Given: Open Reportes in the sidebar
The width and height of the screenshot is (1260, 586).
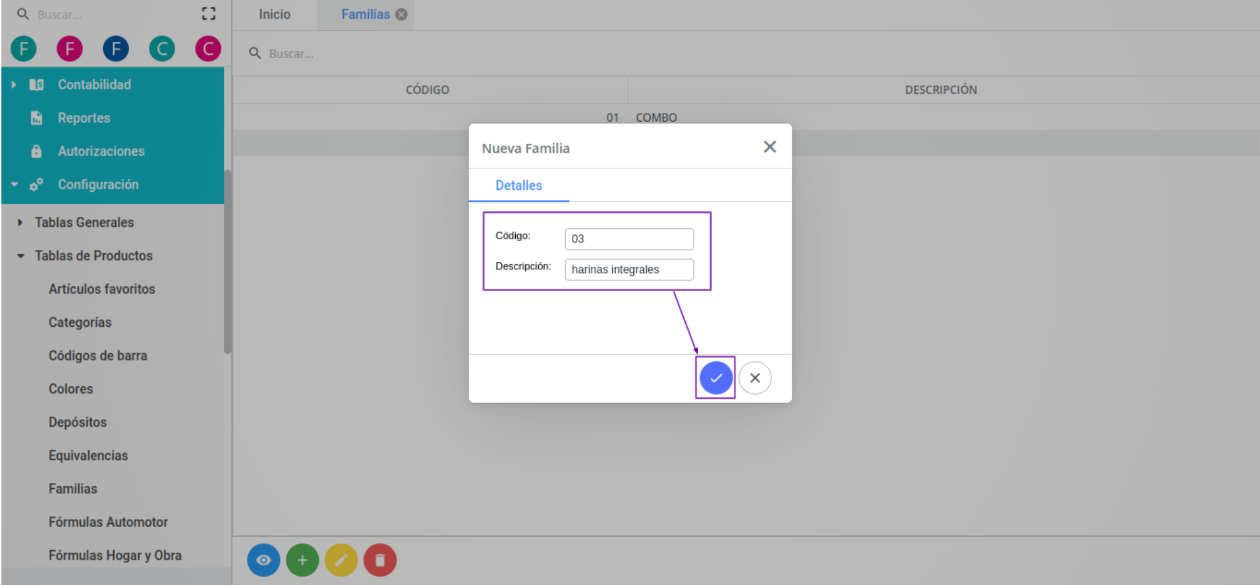Looking at the screenshot, I should click(84, 118).
